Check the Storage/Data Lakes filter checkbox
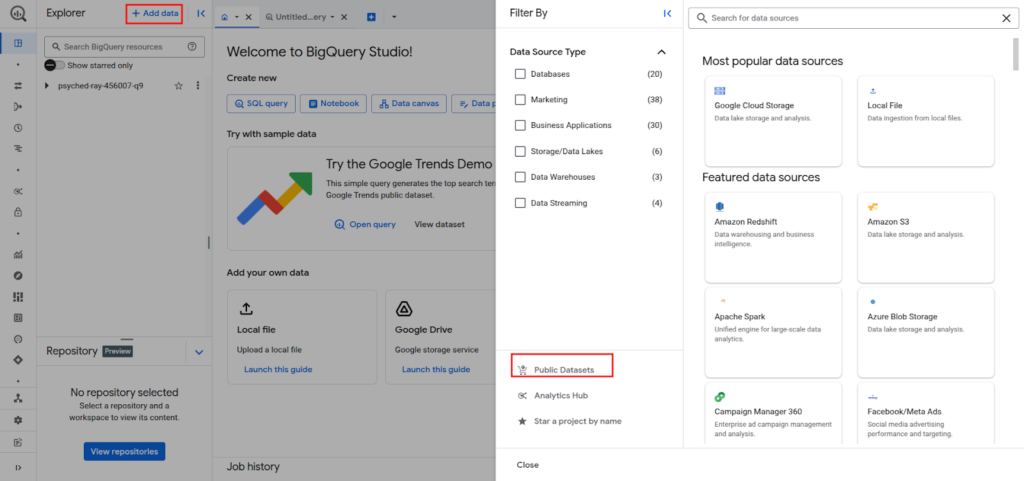 (x=520, y=151)
